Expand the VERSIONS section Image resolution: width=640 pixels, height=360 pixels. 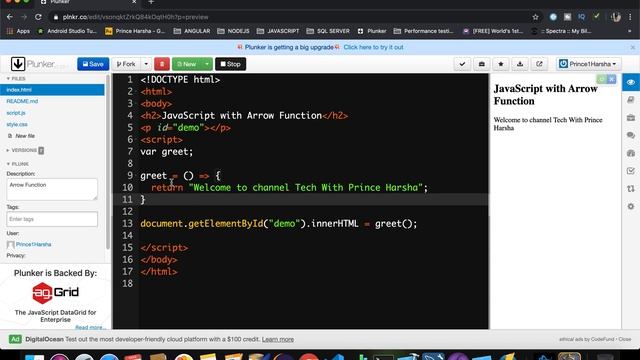(x=24, y=150)
